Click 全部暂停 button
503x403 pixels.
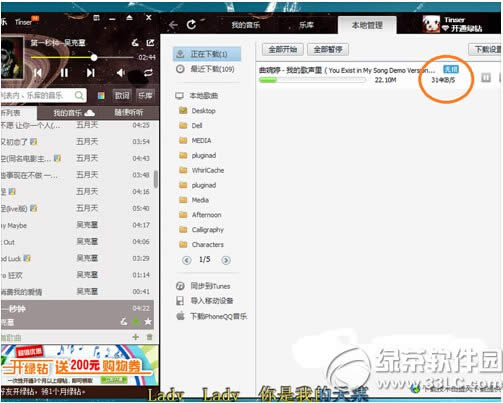(328, 50)
